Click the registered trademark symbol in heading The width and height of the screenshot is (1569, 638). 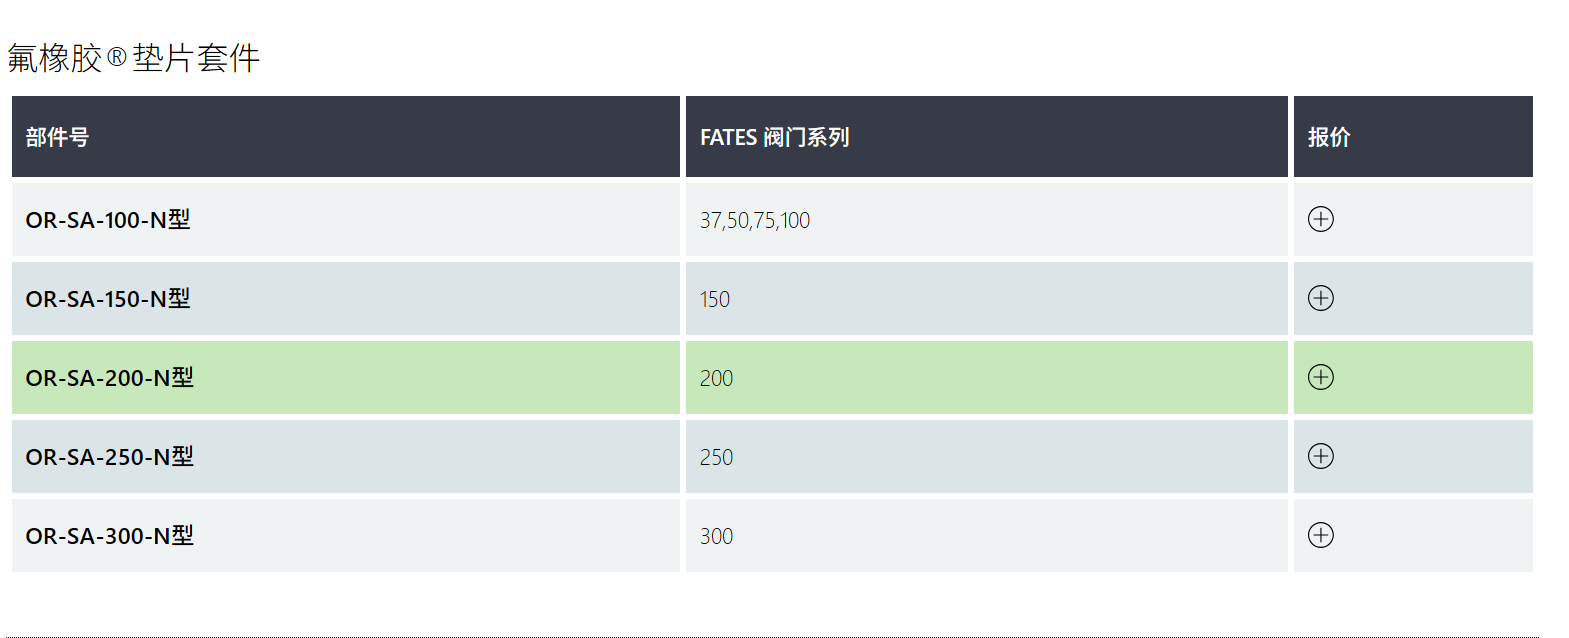tap(117, 57)
